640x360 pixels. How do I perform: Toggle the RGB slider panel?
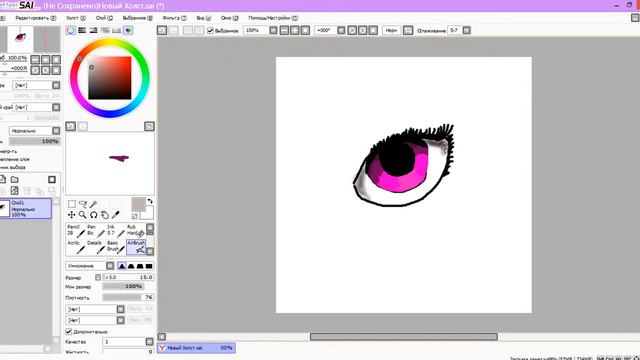[82, 30]
